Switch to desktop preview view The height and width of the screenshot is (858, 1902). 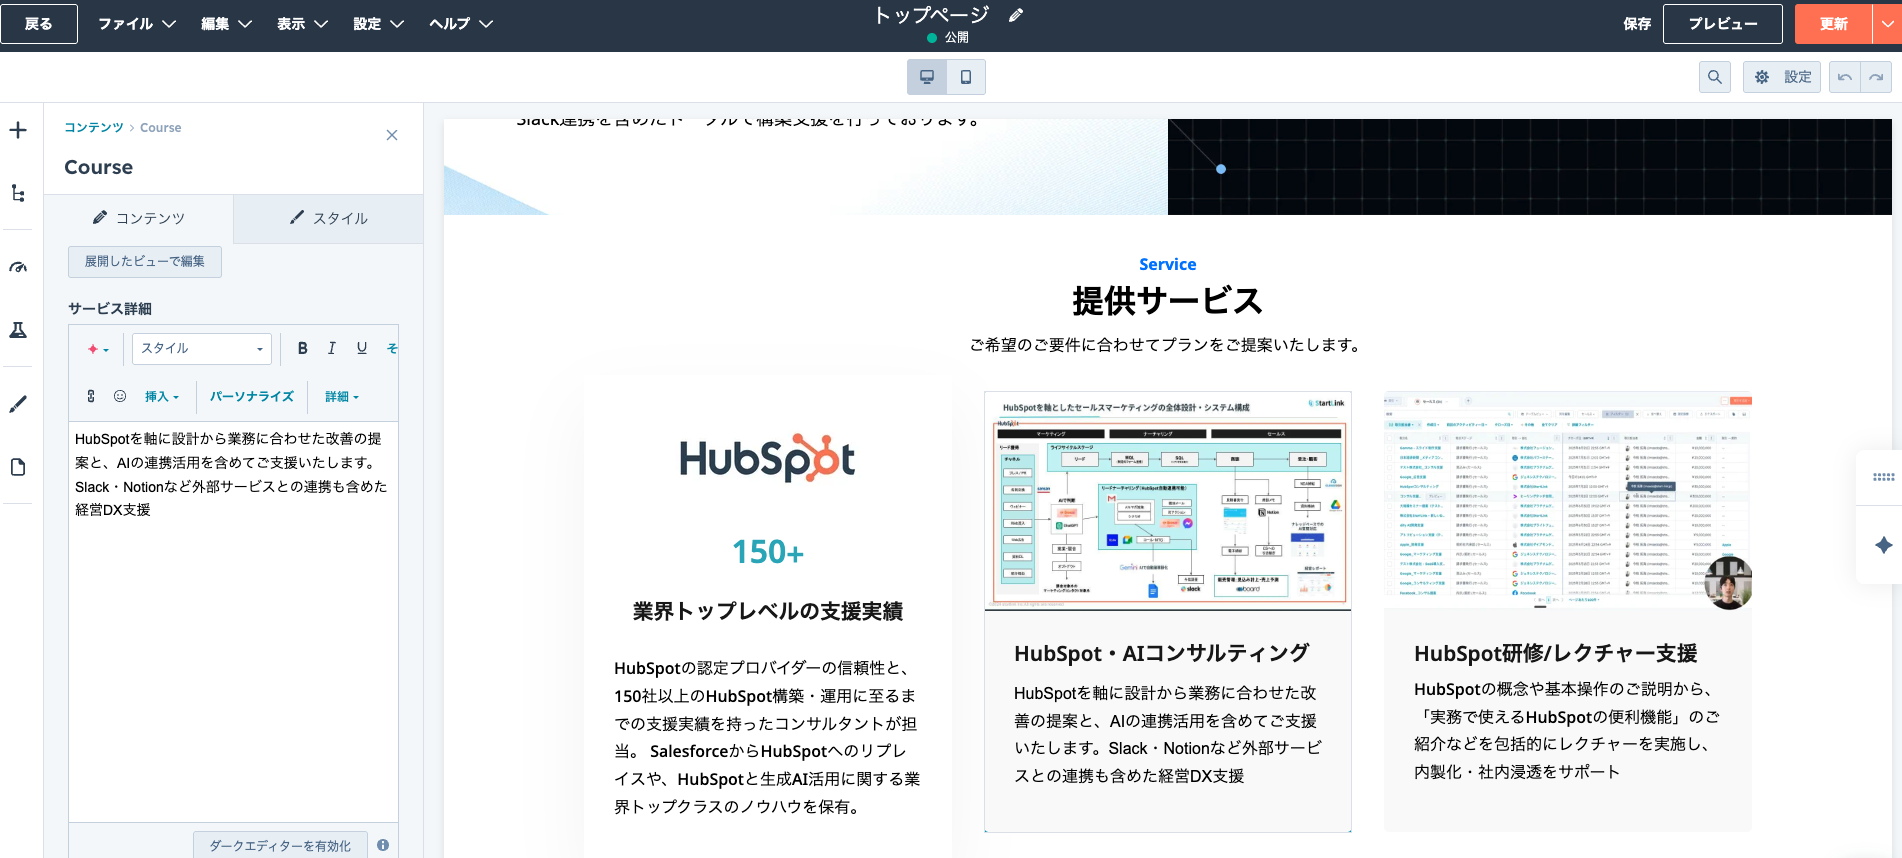[x=927, y=77]
